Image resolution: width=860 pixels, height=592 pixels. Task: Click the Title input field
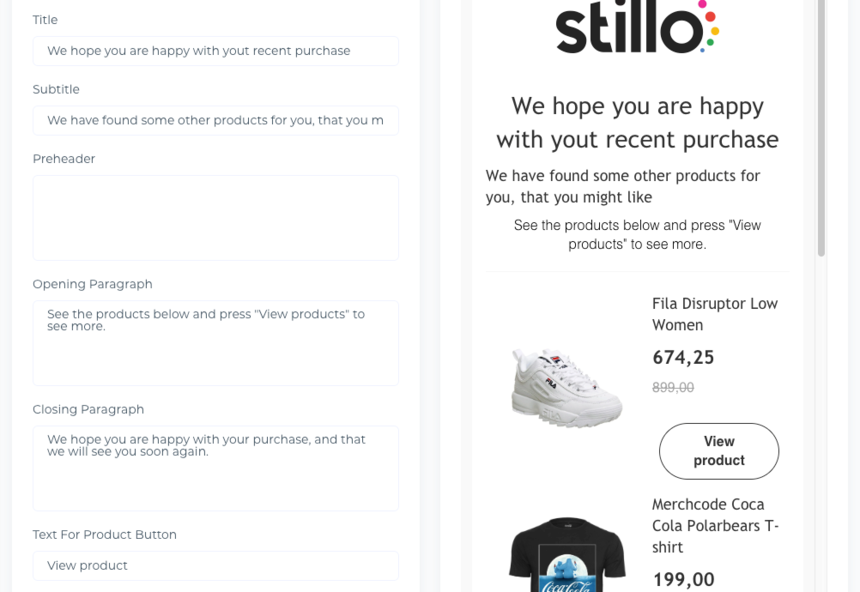[x=215, y=51]
